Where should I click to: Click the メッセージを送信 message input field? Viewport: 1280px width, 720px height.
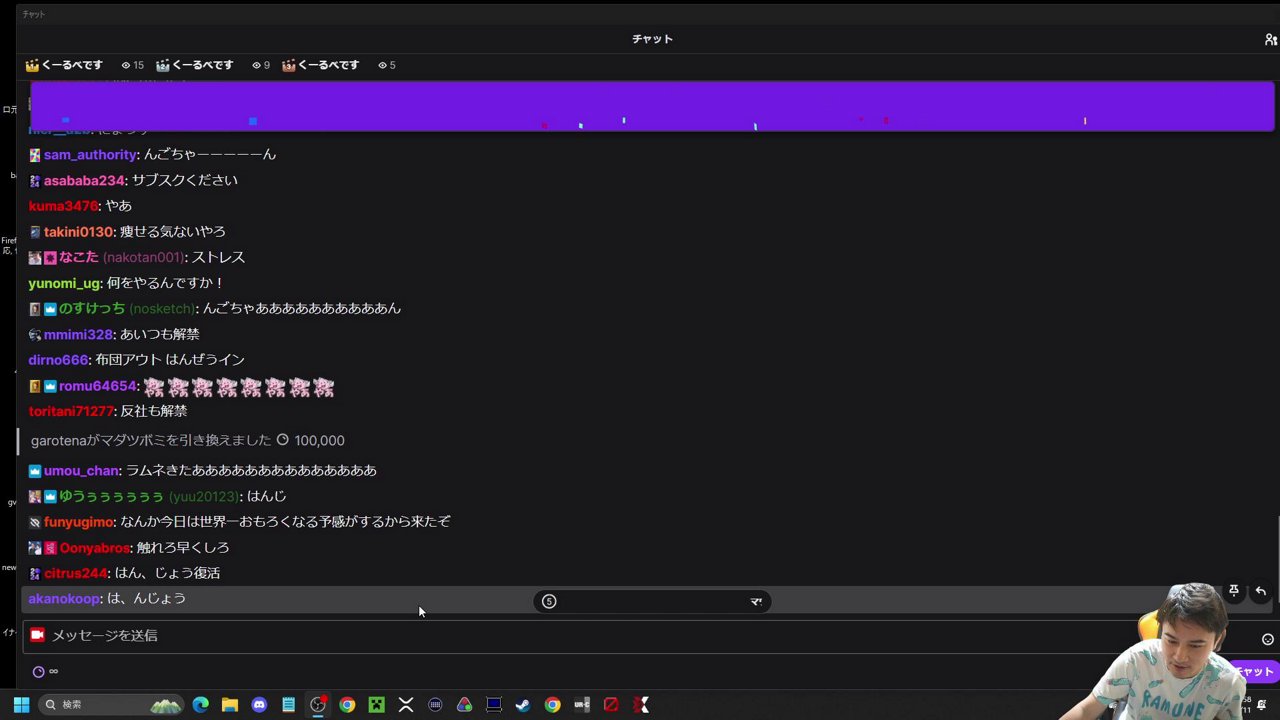(600, 635)
